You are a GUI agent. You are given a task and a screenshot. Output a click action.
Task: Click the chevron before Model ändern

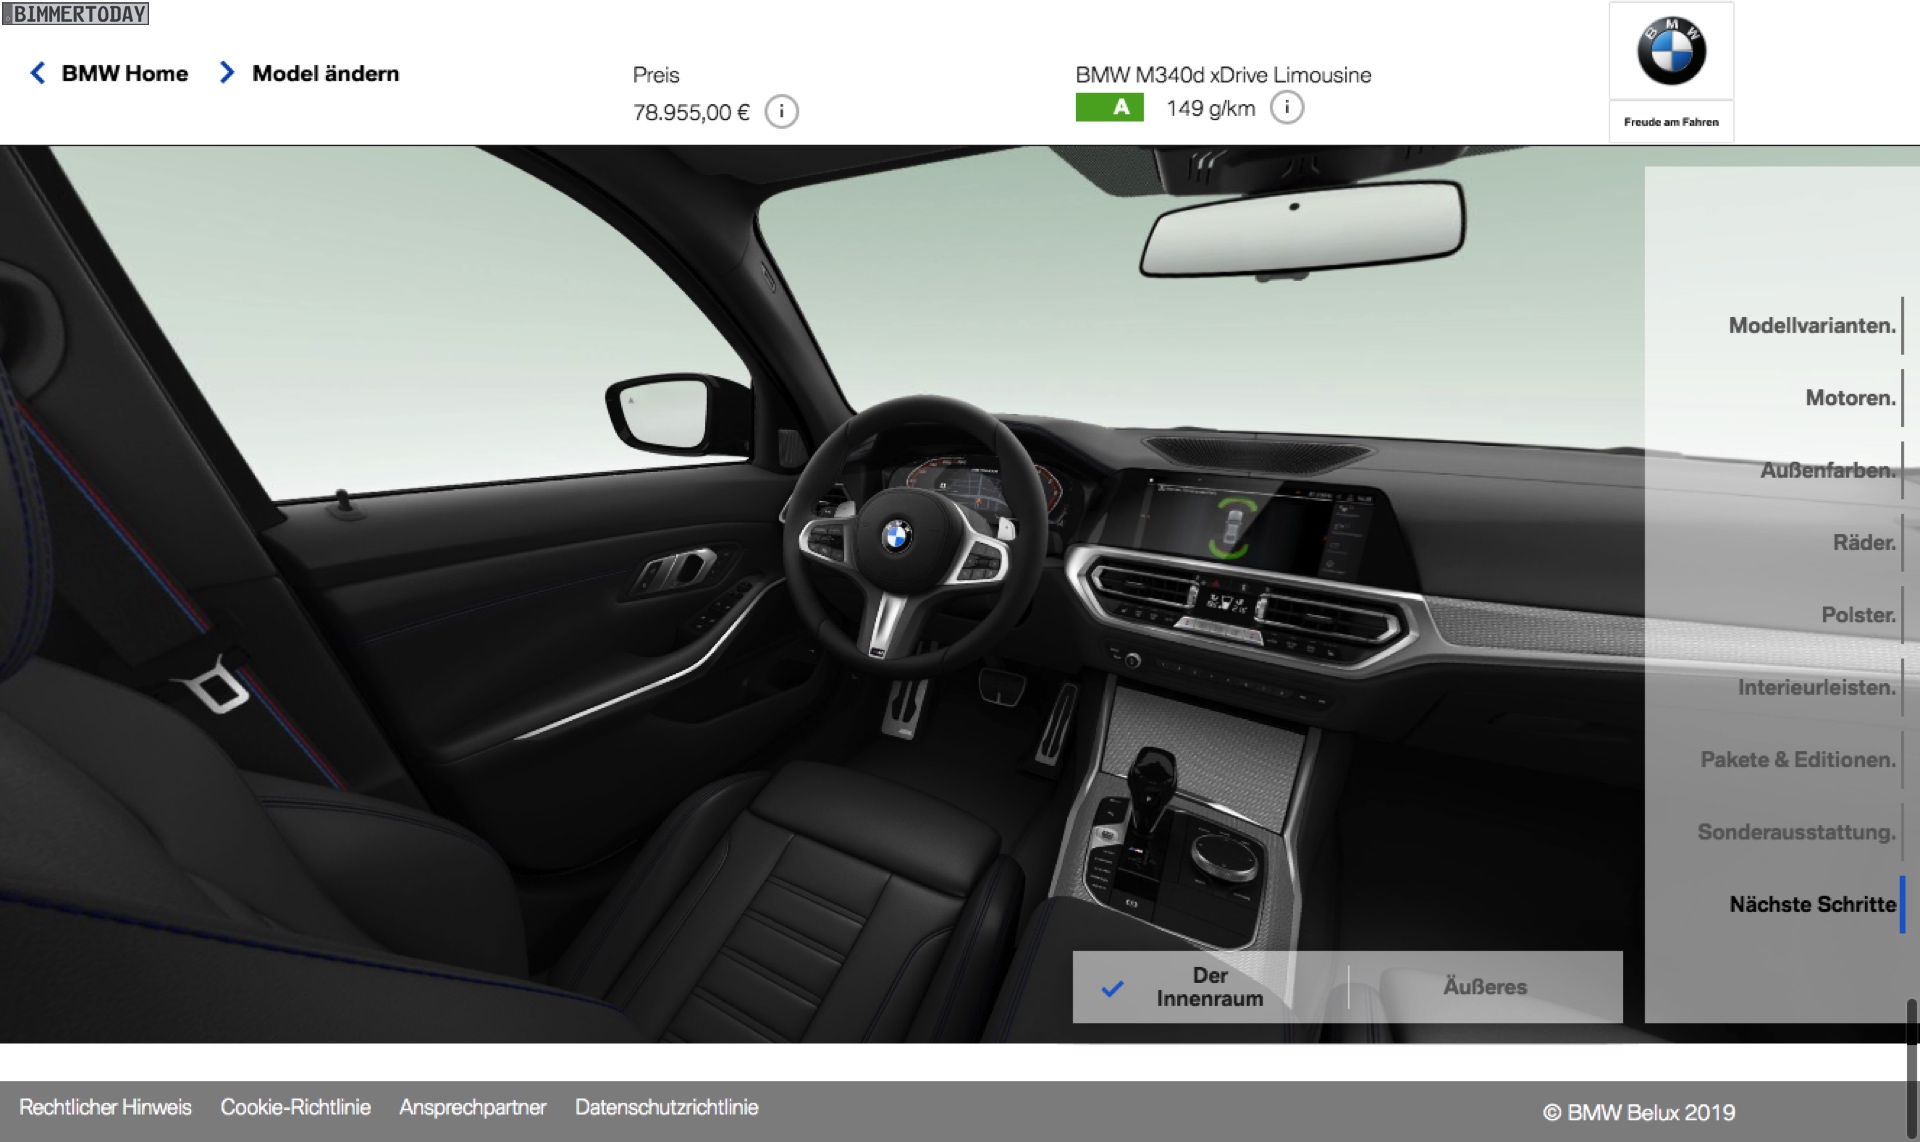[227, 73]
